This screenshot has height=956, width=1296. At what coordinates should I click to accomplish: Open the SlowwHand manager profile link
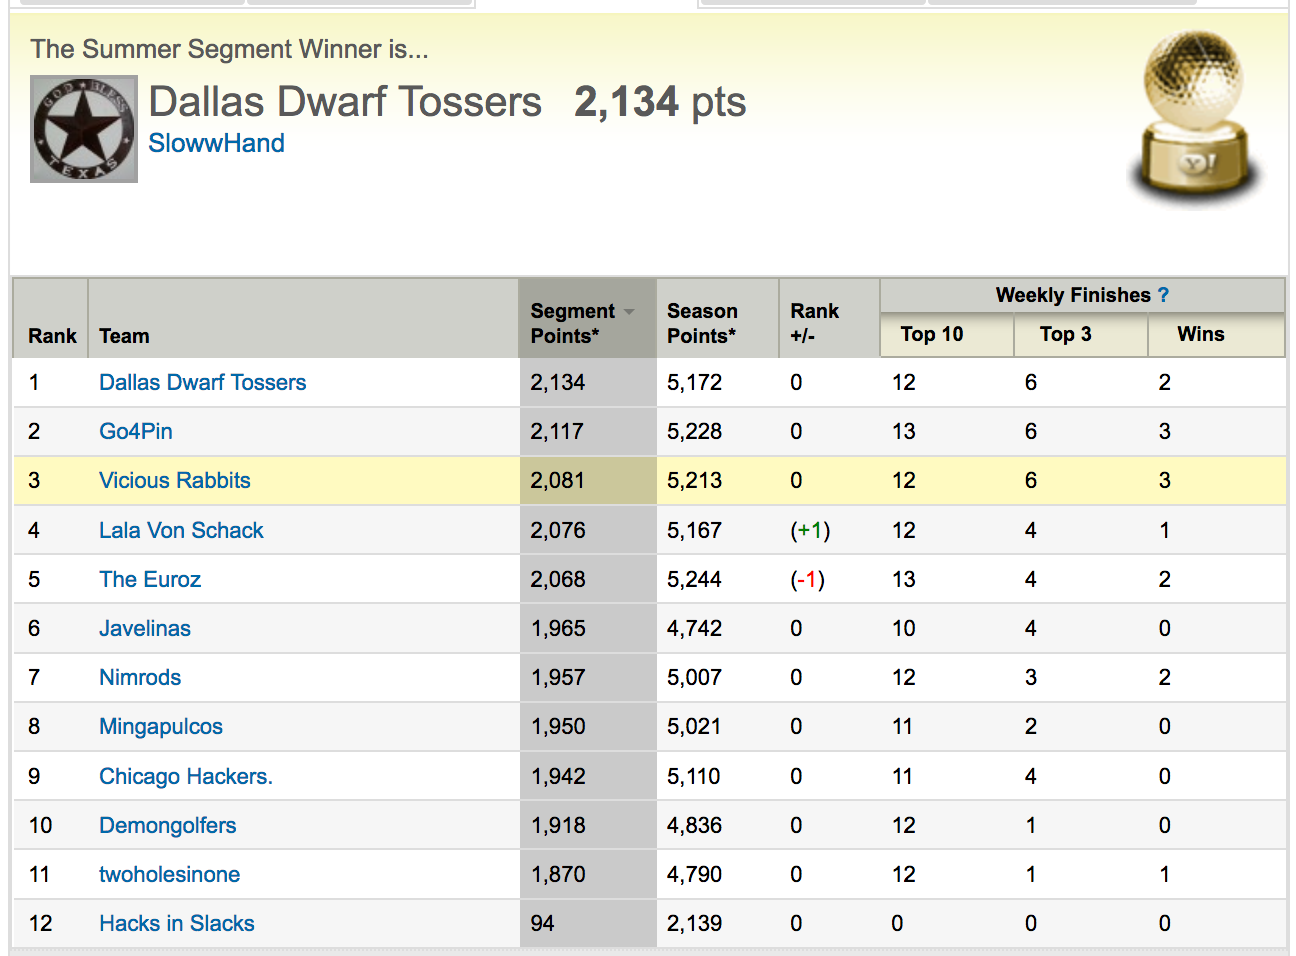pos(216,144)
